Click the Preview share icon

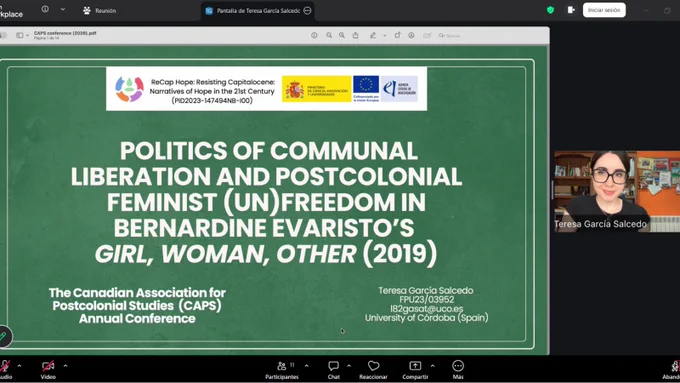point(356,36)
